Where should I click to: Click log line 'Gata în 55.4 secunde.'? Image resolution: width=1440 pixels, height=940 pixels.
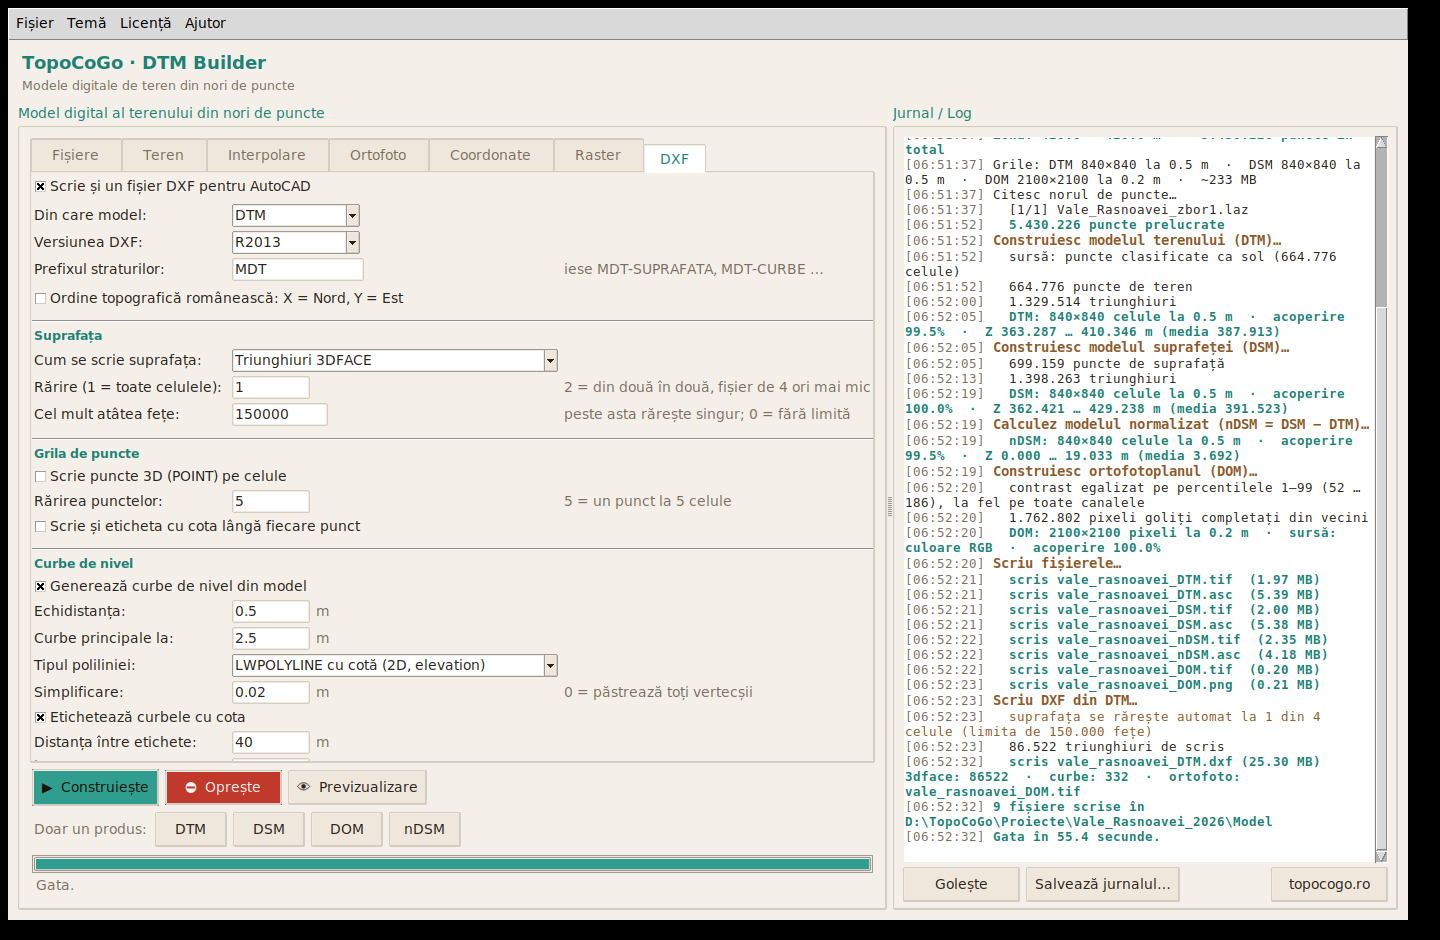[1076, 837]
